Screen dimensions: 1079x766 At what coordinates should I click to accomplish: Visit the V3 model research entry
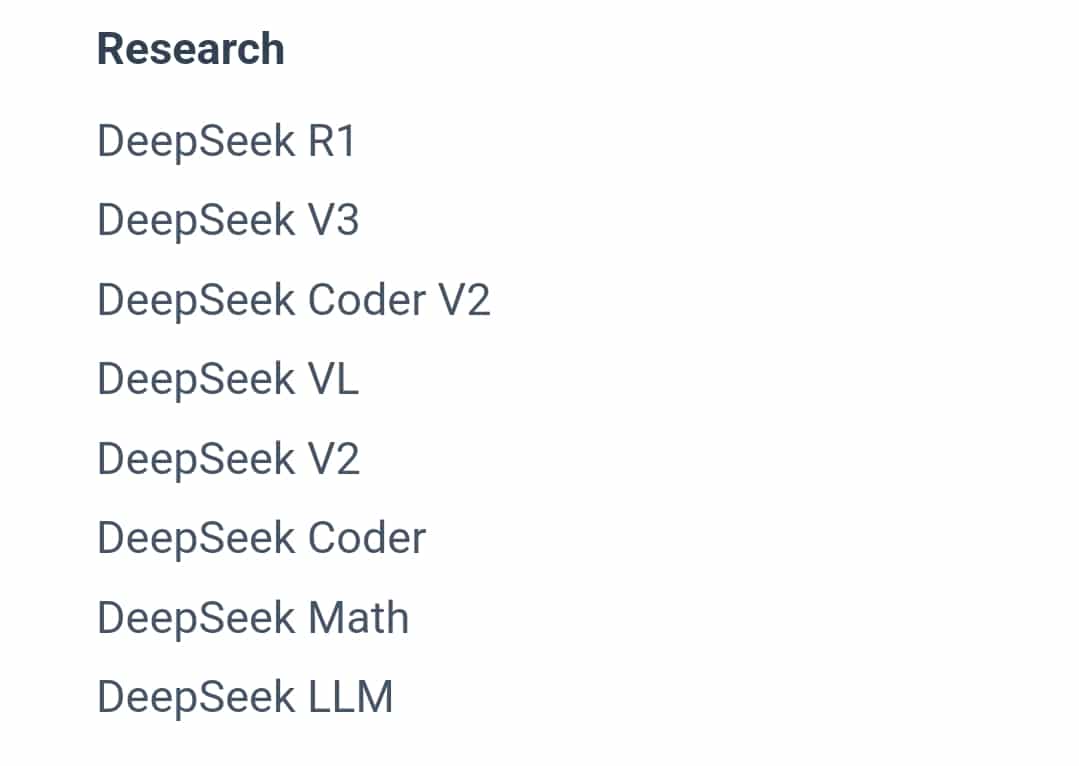[228, 220]
